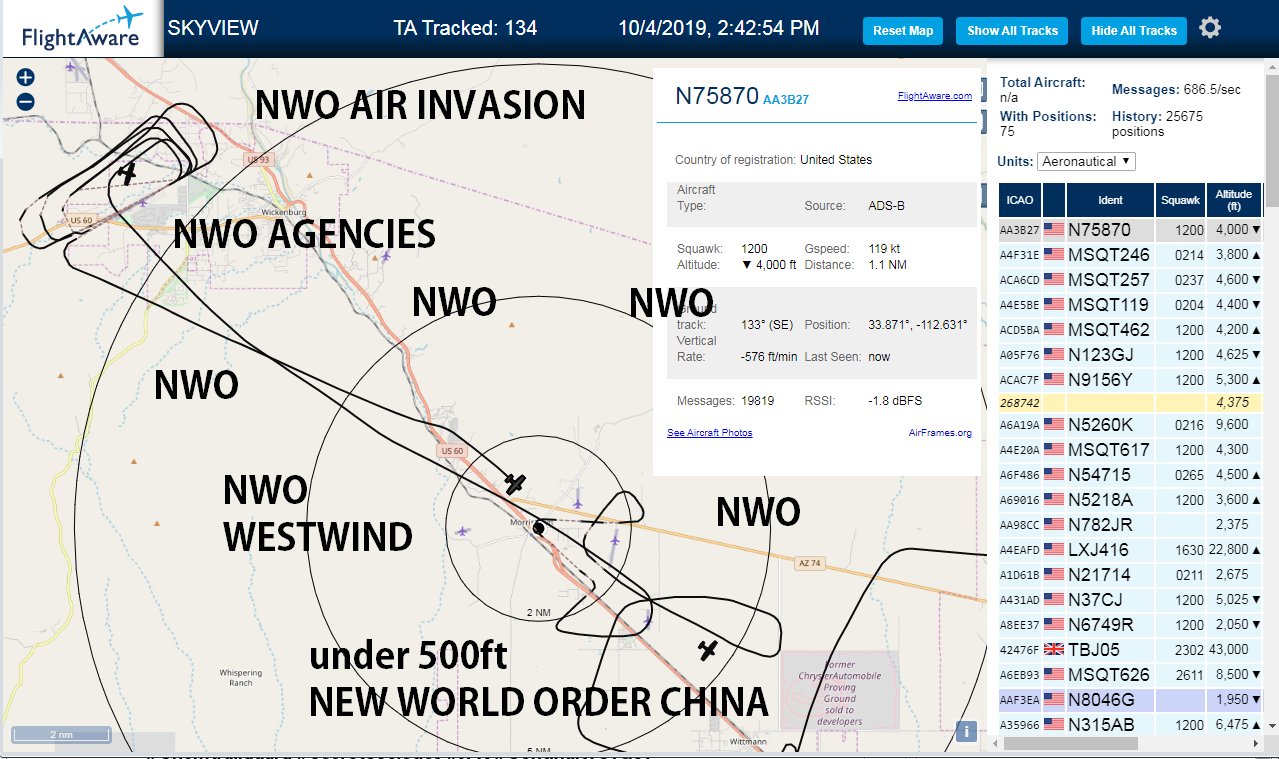
Task: Click the black site marker dot at Morristown
Action: [x=538, y=527]
